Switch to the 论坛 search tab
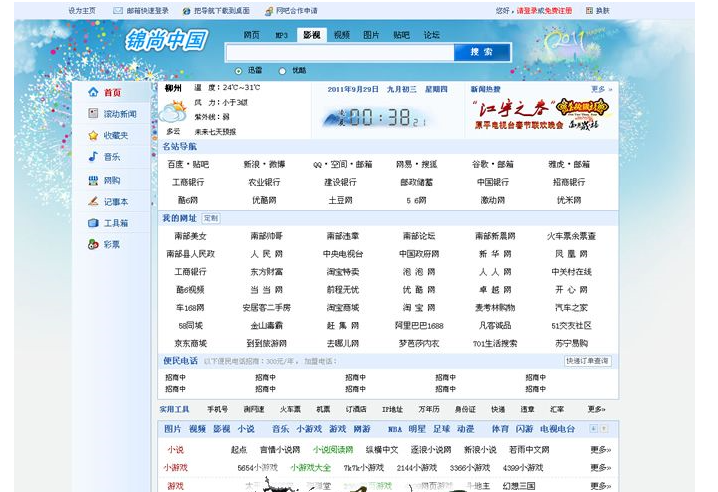 (431, 35)
